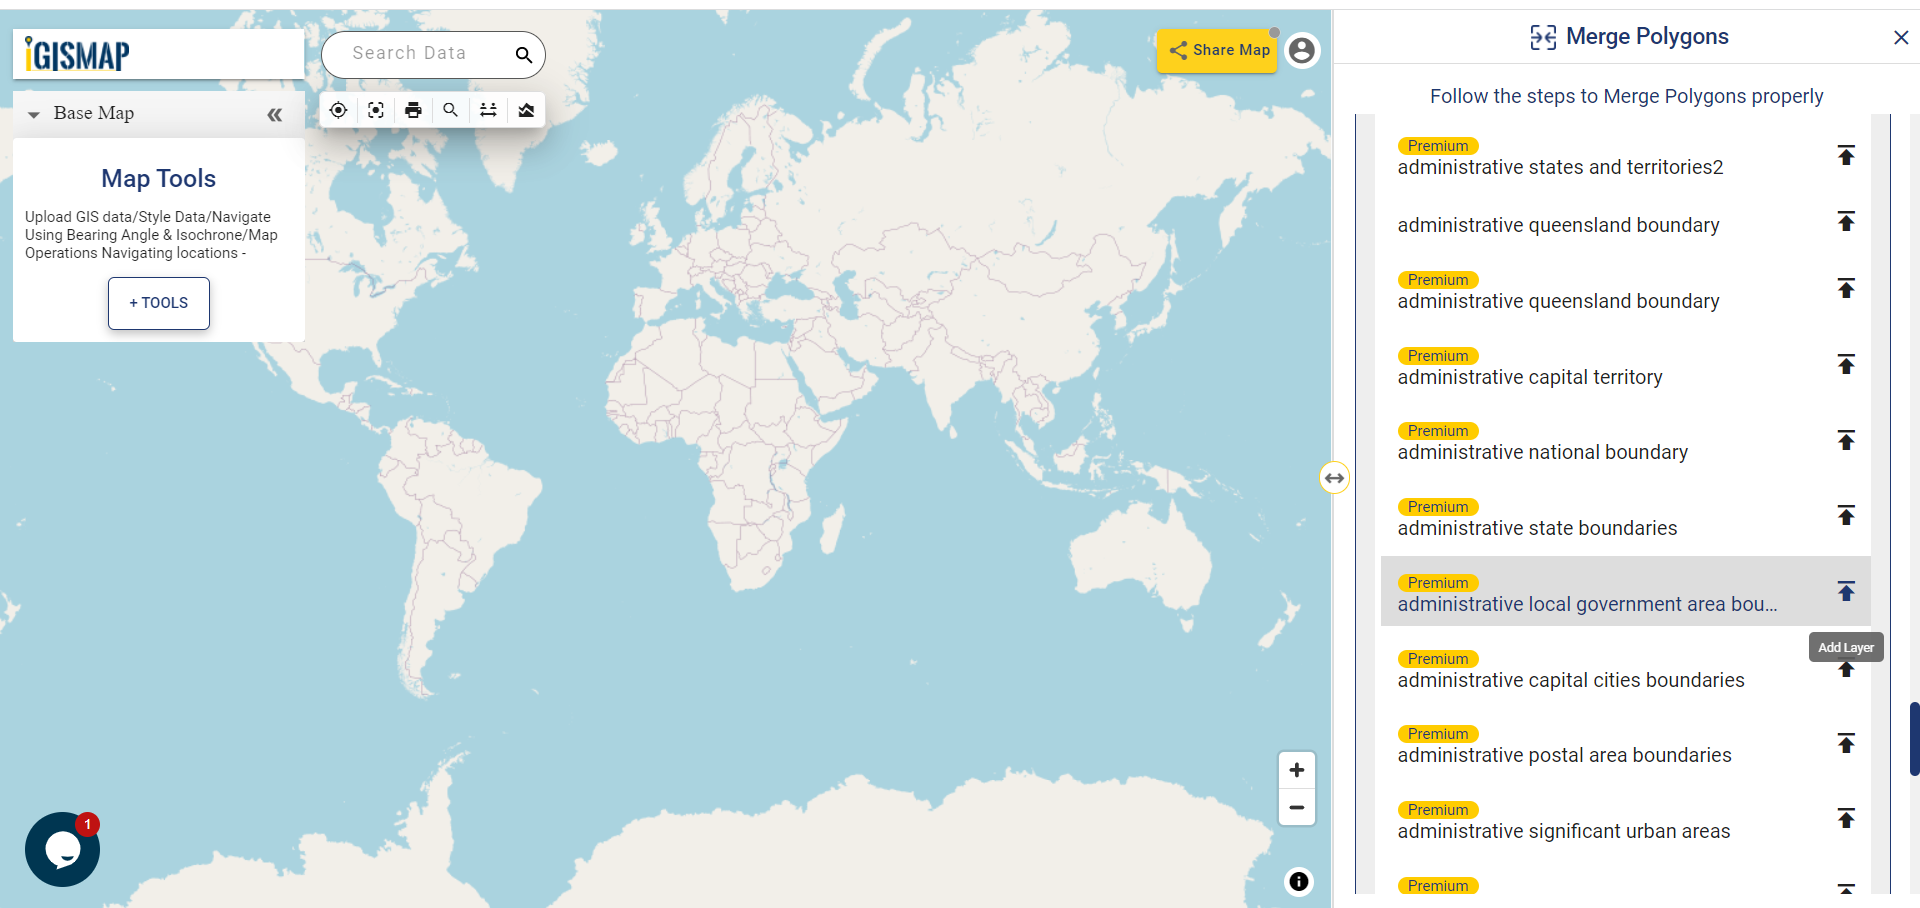This screenshot has width=1920, height=908.
Task: Open the measure distance tool icon
Action: tap(488, 110)
